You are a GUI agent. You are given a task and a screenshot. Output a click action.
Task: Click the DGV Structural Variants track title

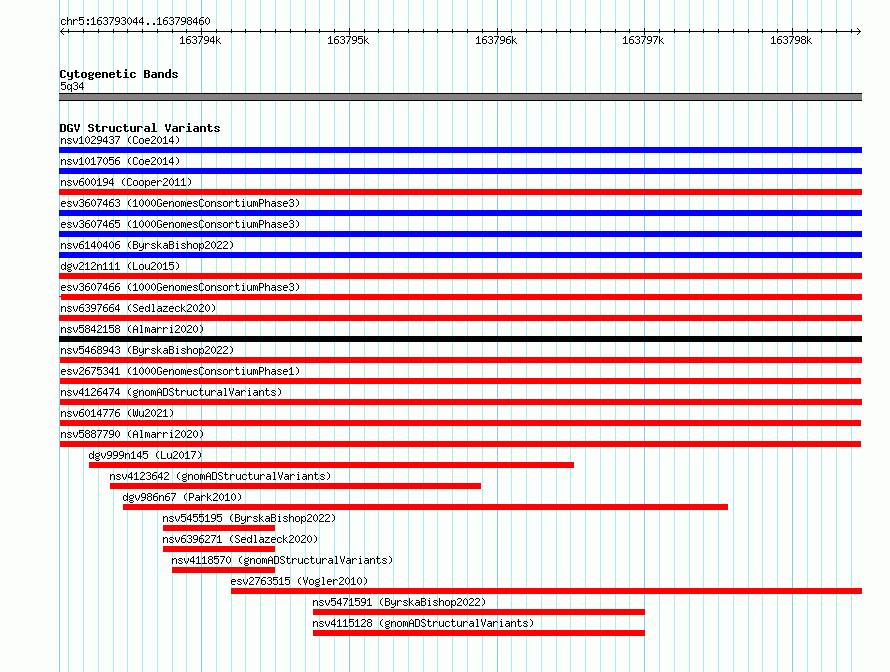tap(140, 128)
